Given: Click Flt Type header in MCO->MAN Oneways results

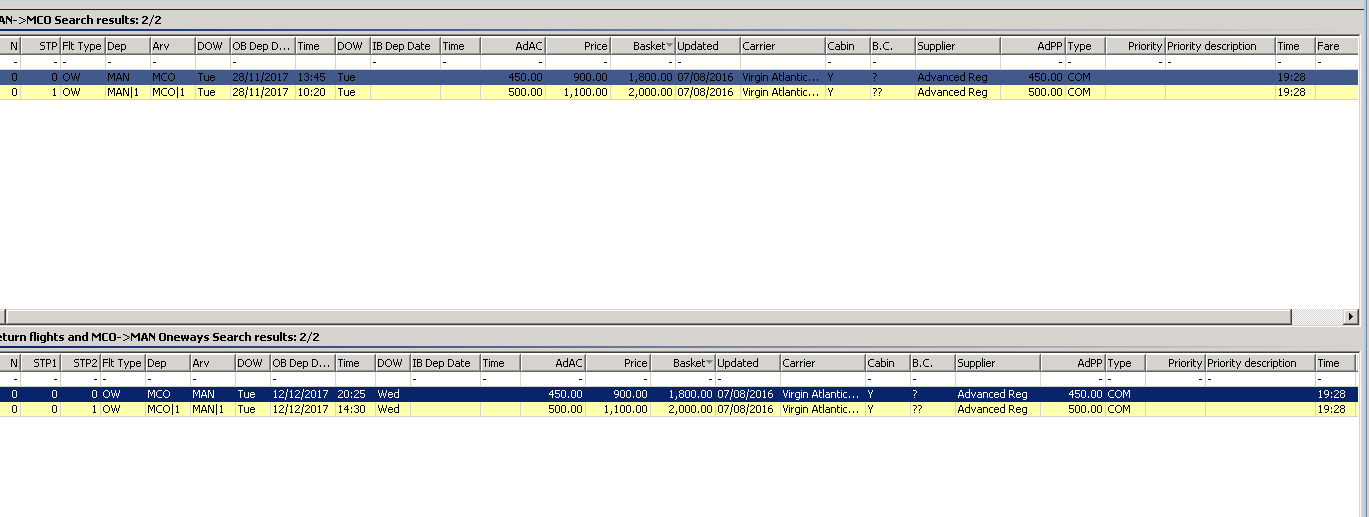Looking at the screenshot, I should pos(122,363).
